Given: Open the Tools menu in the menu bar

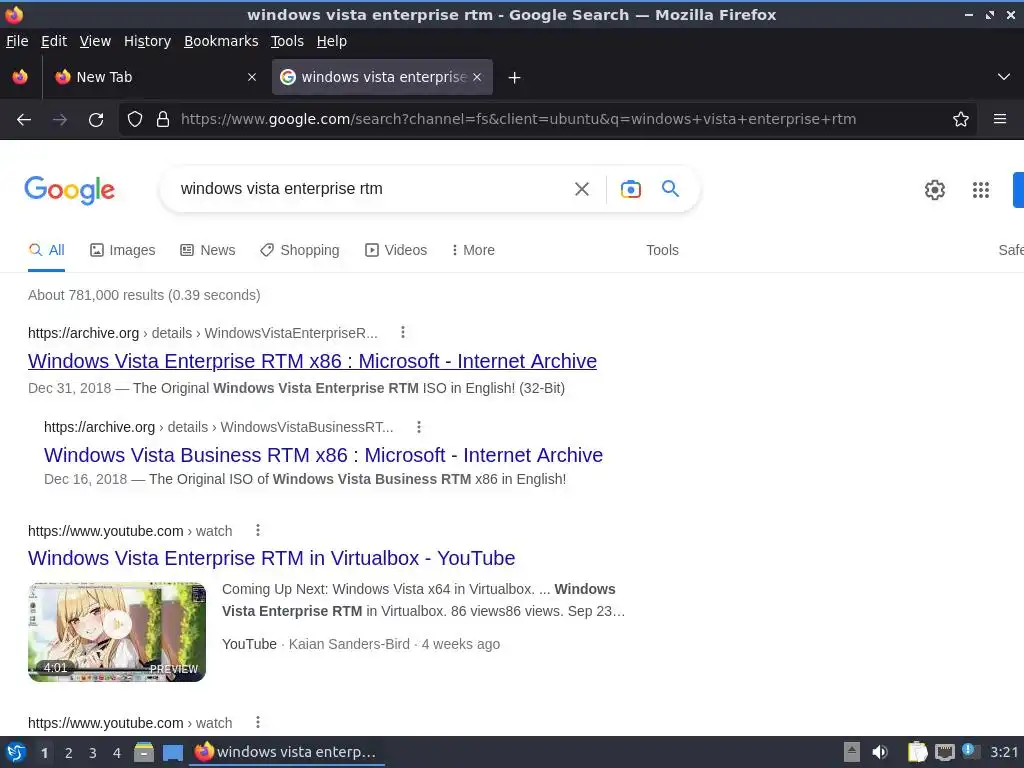Looking at the screenshot, I should pos(287,41).
